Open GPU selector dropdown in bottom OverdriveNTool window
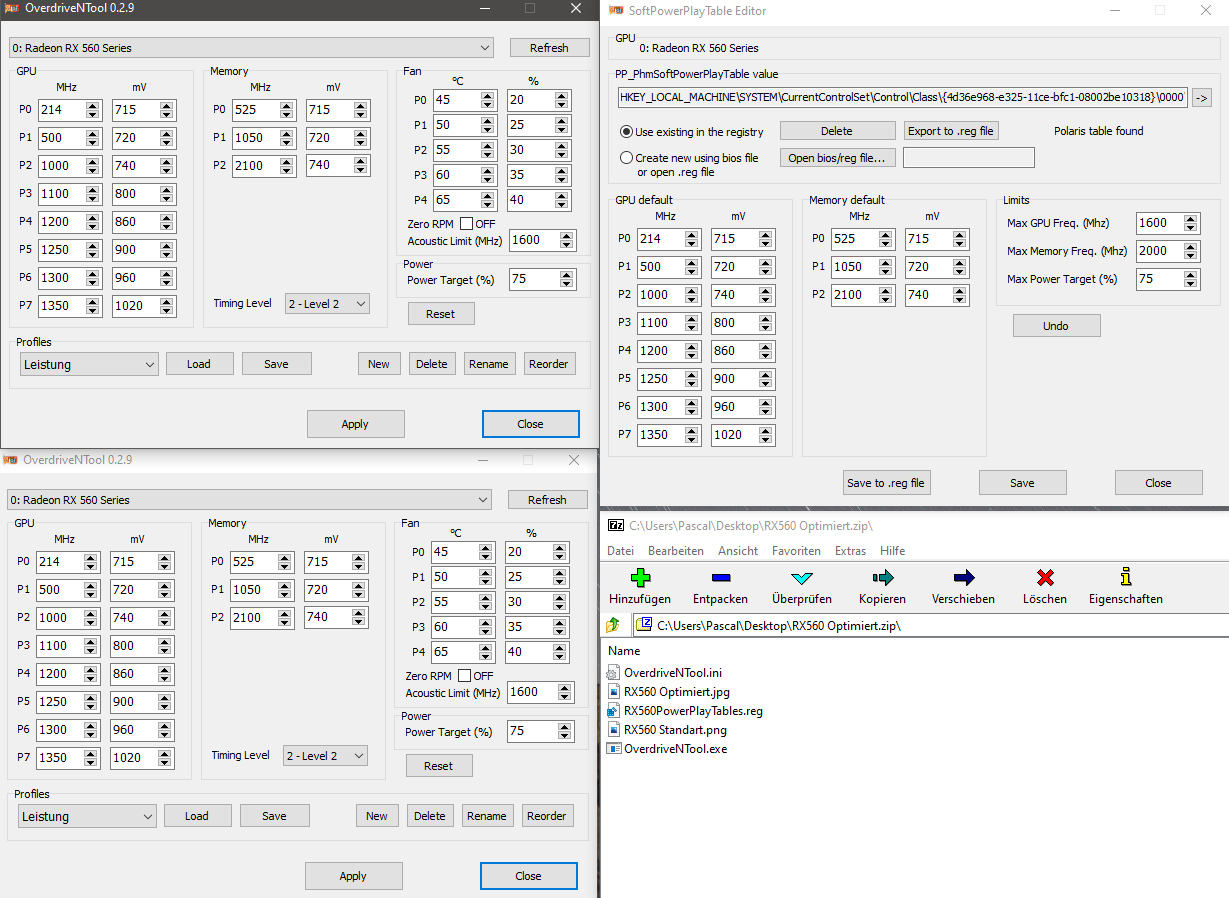 [x=249, y=500]
